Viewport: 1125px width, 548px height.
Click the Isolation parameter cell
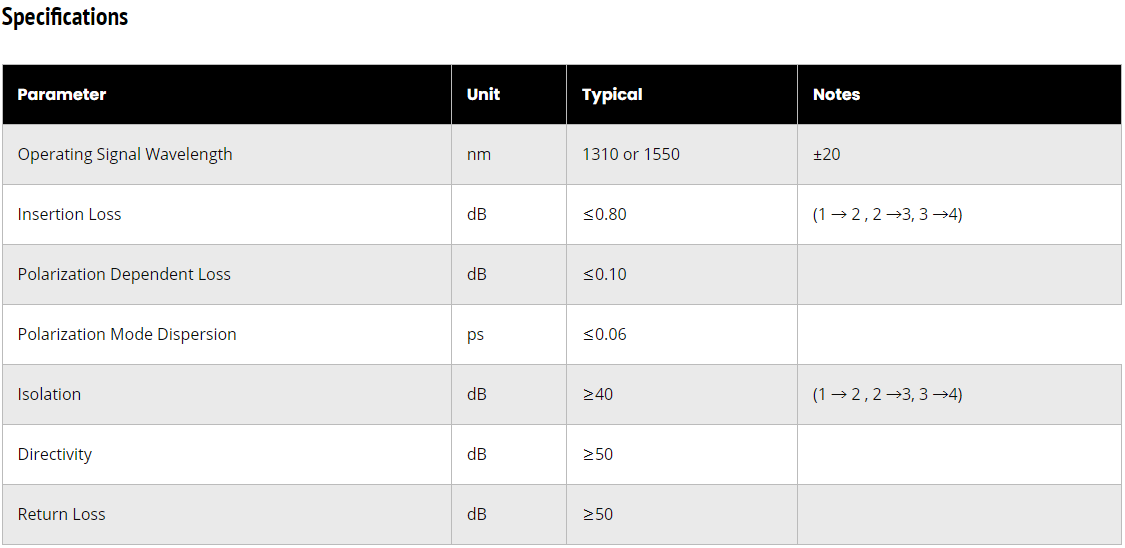49,395
